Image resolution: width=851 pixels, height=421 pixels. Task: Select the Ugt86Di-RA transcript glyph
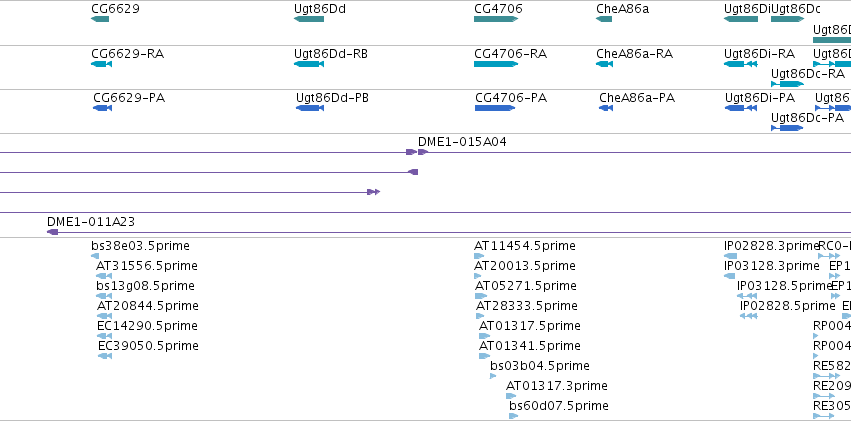(x=741, y=64)
